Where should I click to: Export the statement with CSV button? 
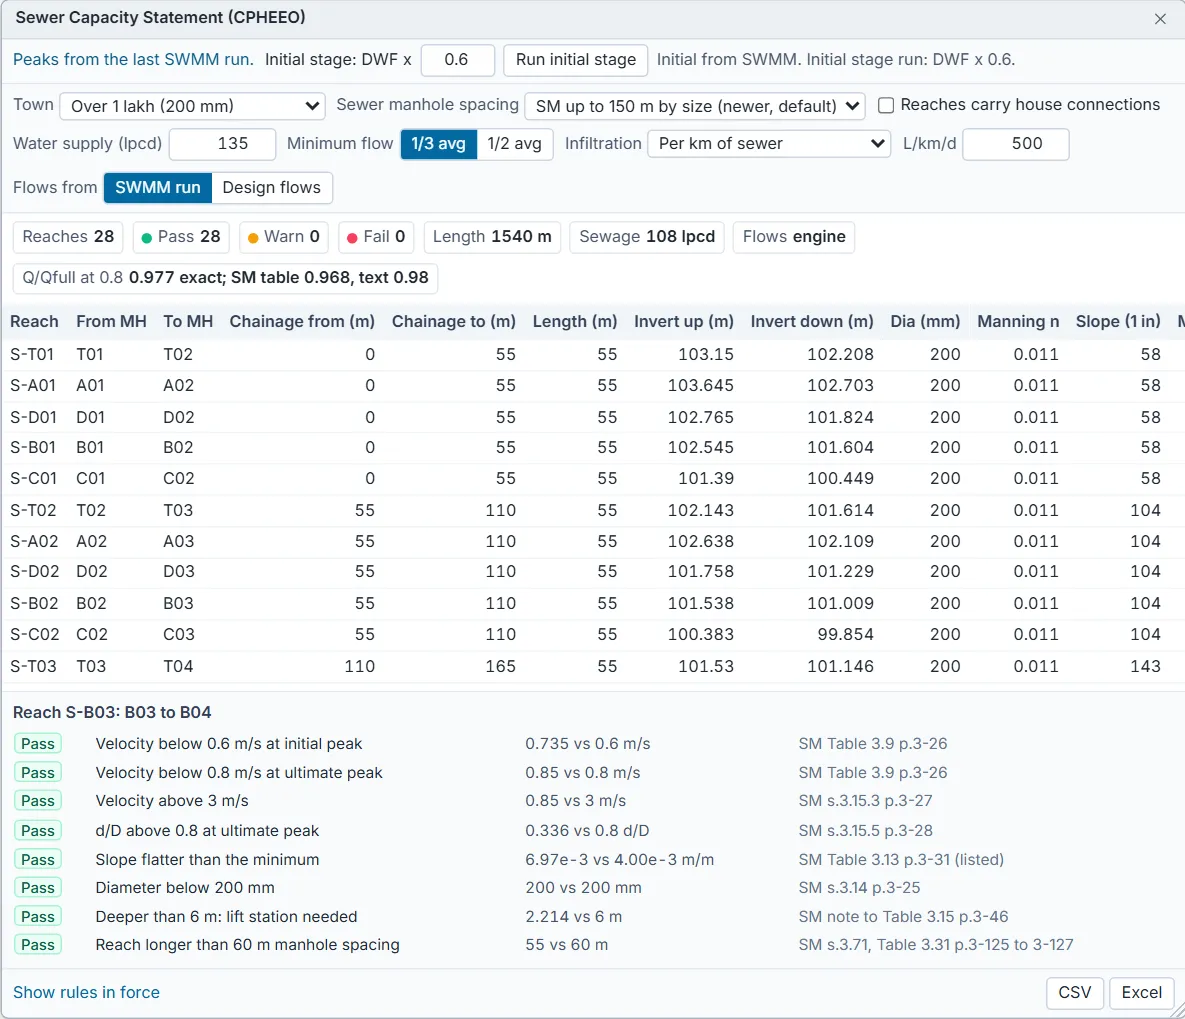(1075, 993)
